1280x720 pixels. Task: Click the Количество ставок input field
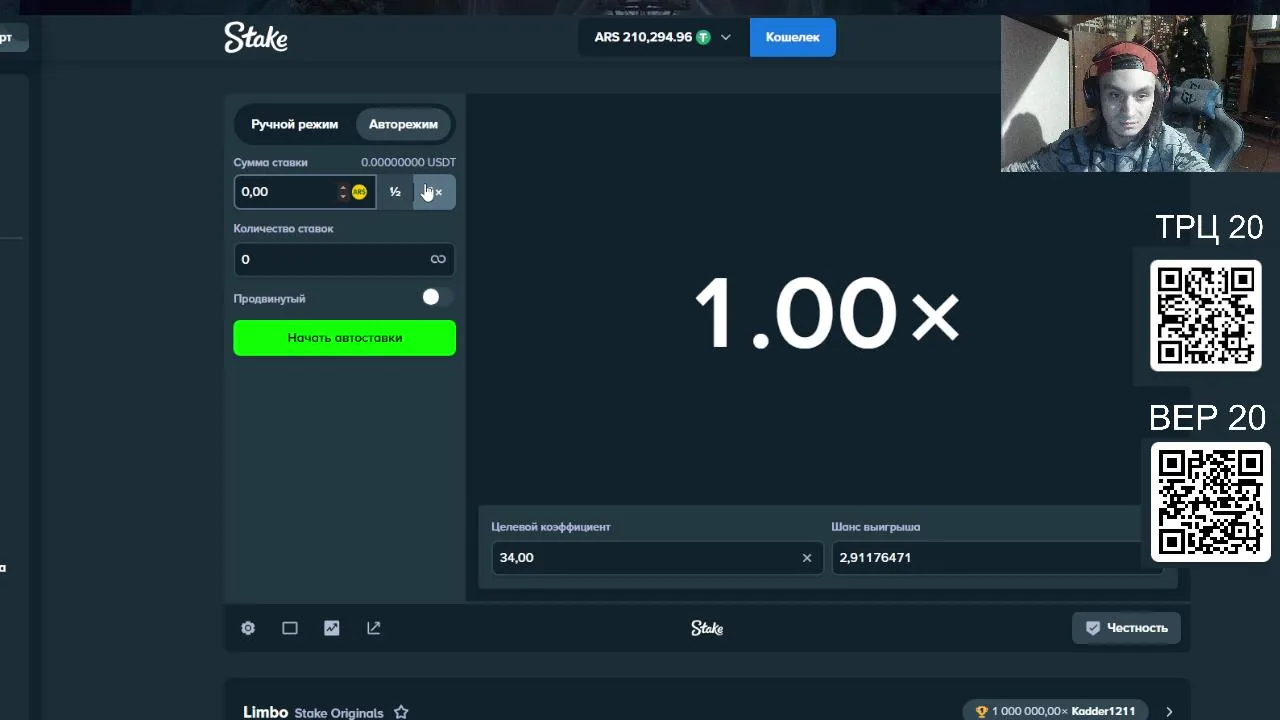pyautogui.click(x=344, y=259)
